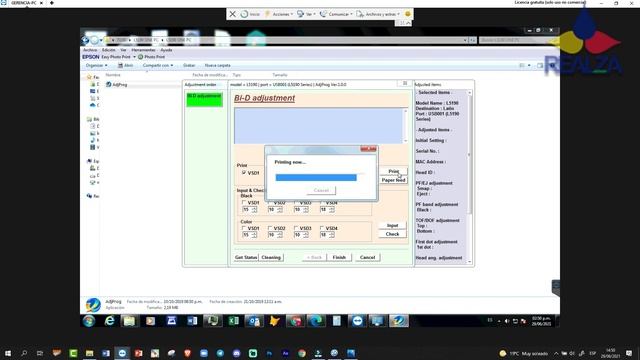Open the Comunicar dropdown in the TeamViewer toolbar
640x360 pixels.
[336, 14]
